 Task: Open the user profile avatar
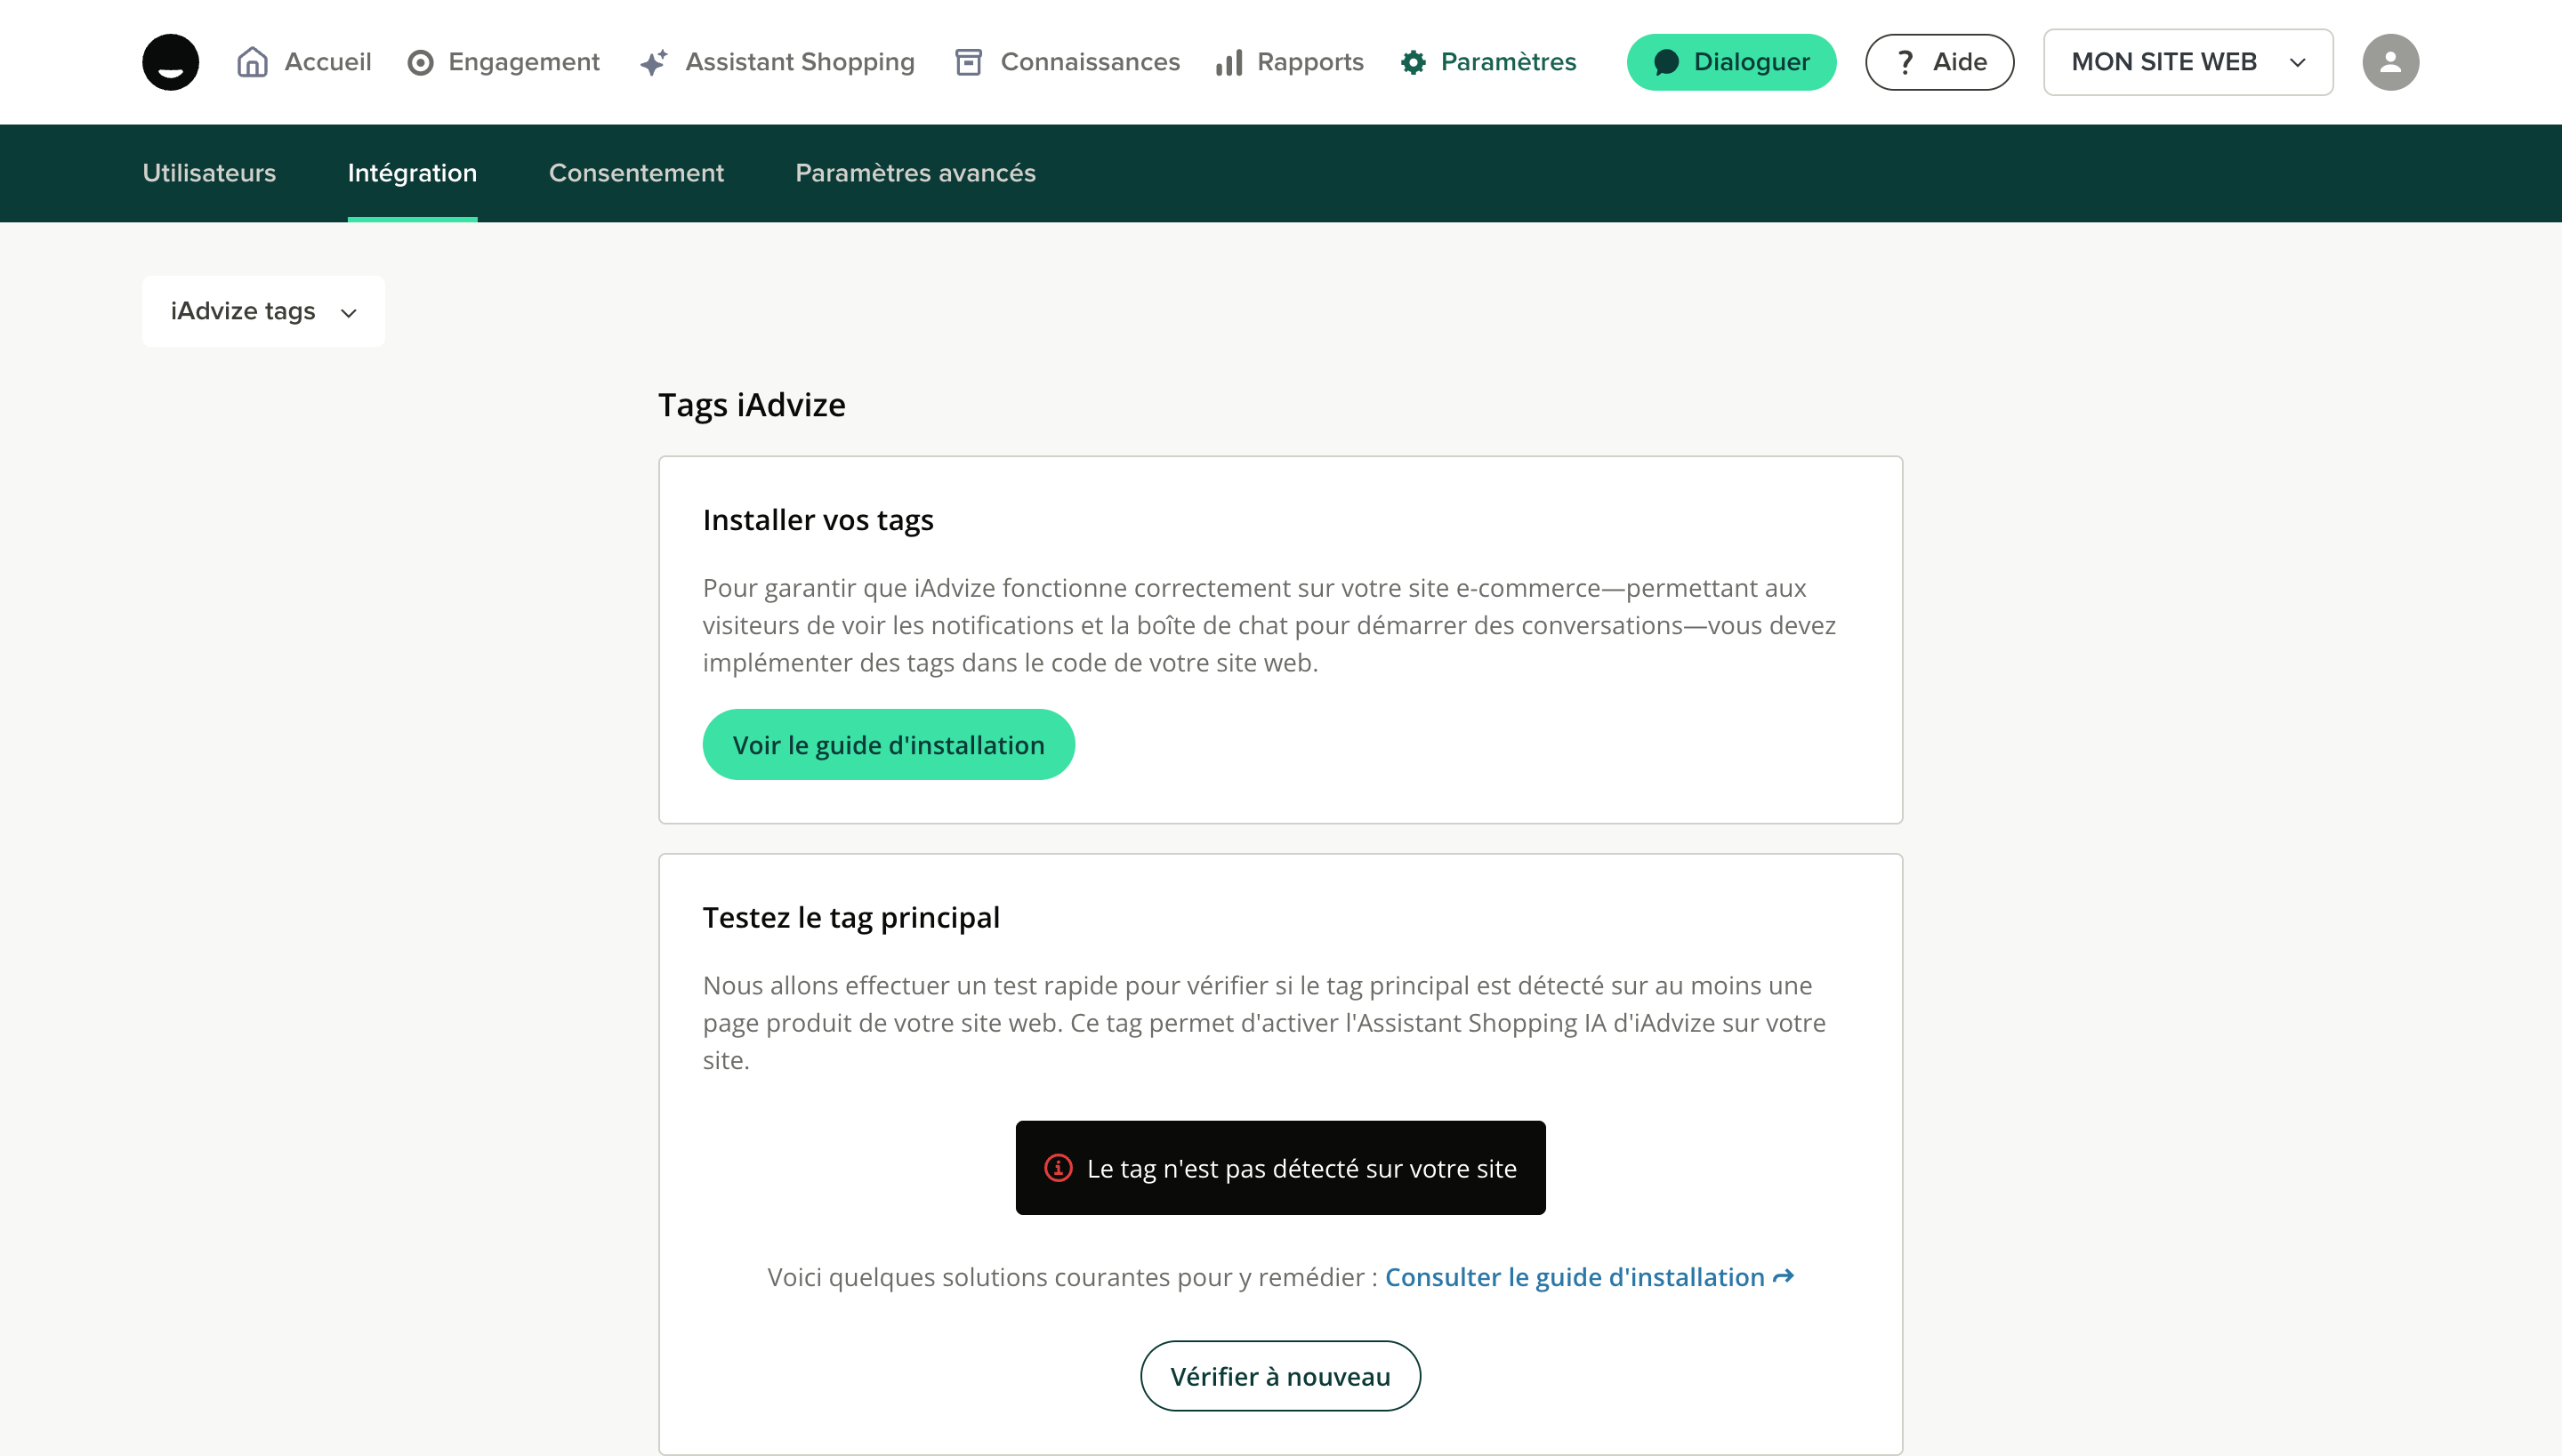tap(2390, 62)
